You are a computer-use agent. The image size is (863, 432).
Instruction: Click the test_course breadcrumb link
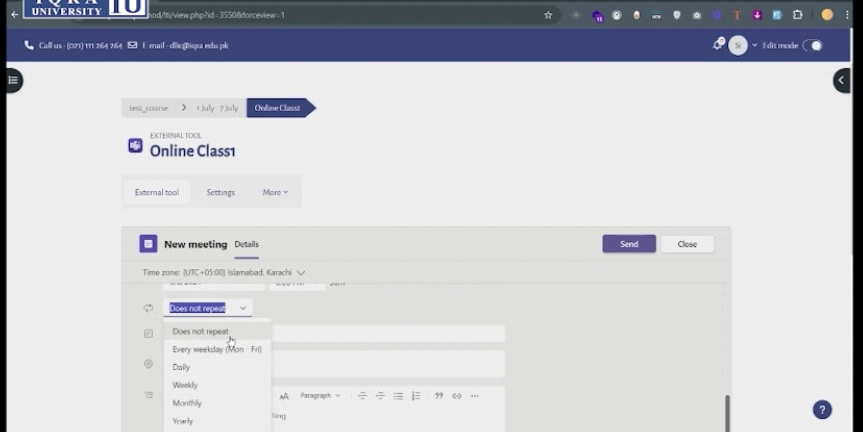149,108
